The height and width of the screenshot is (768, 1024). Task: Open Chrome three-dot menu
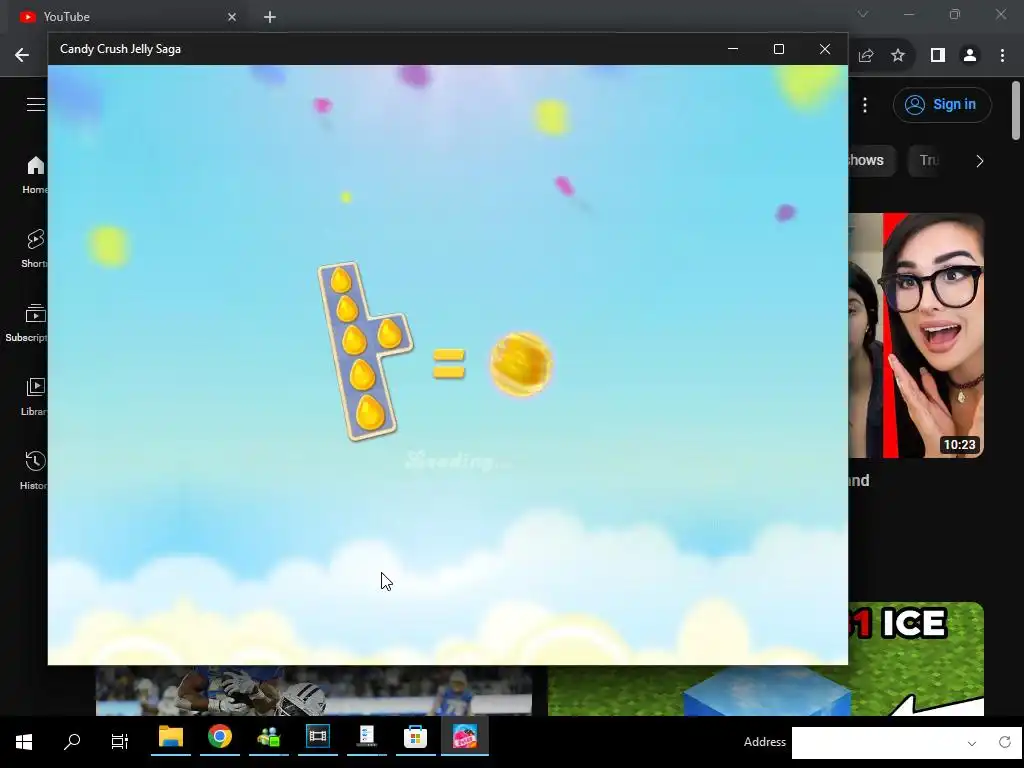[1002, 56]
